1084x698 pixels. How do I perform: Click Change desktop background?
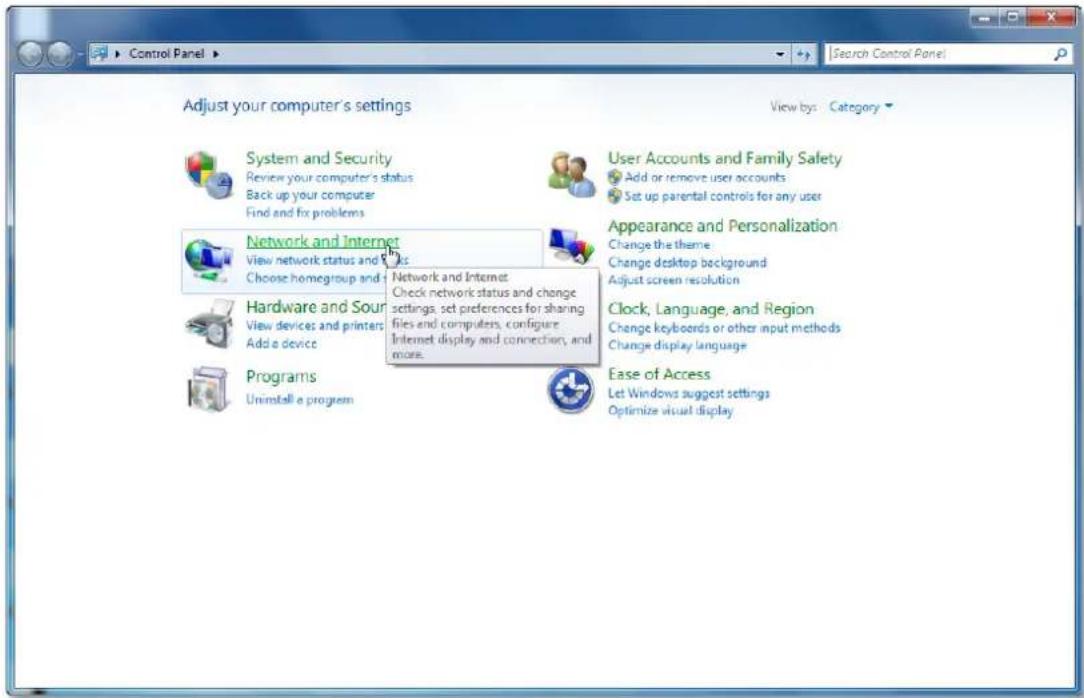click(687, 263)
